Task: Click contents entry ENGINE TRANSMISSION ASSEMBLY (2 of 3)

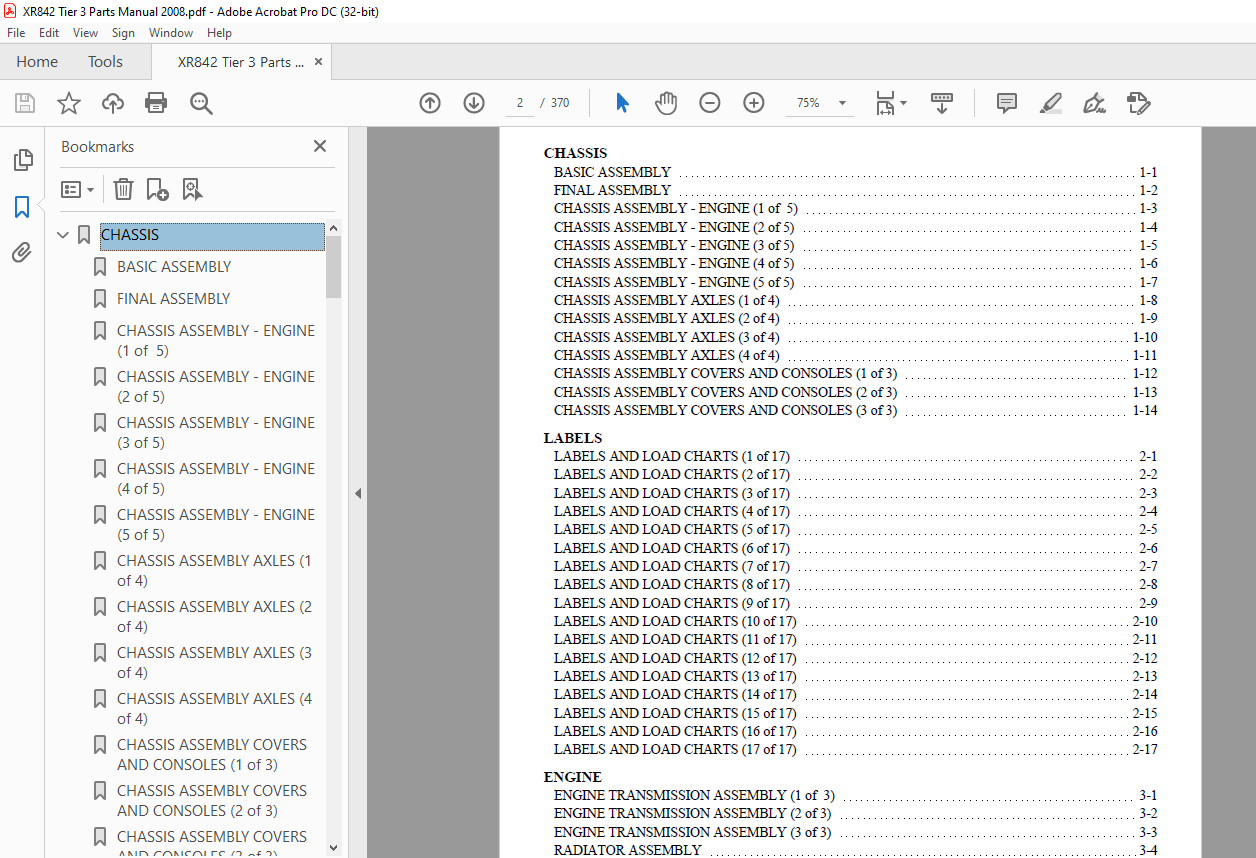Action: [855, 813]
